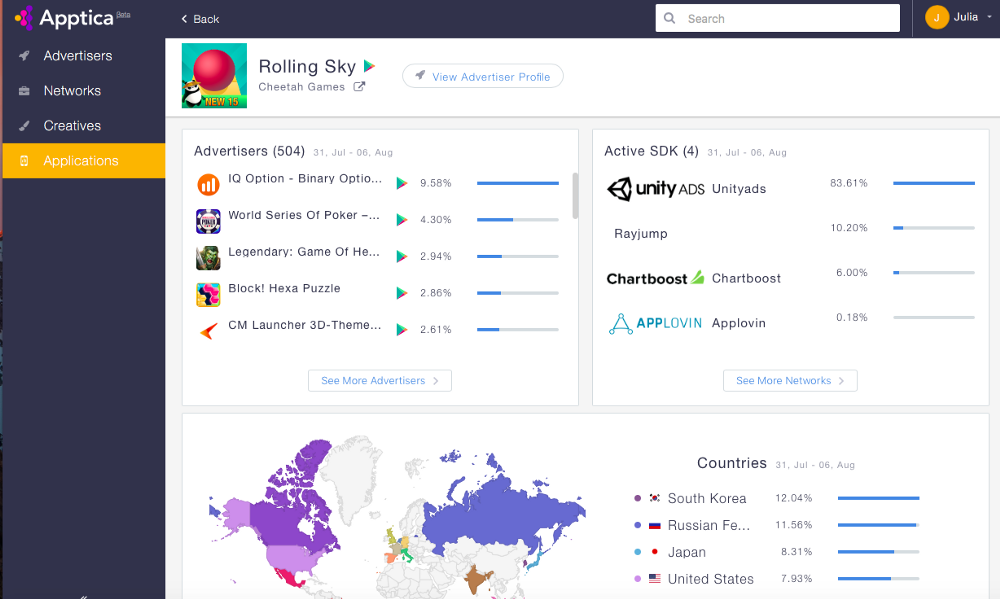Click View Advertiser Profile button

483,76
